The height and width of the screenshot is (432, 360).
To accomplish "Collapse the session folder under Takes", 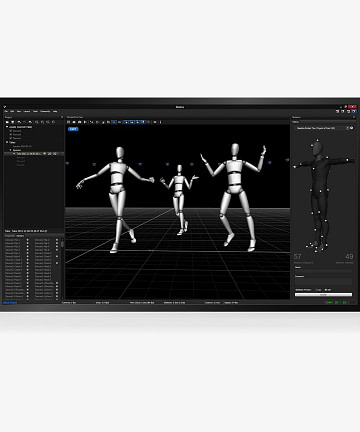I will point(10,150).
